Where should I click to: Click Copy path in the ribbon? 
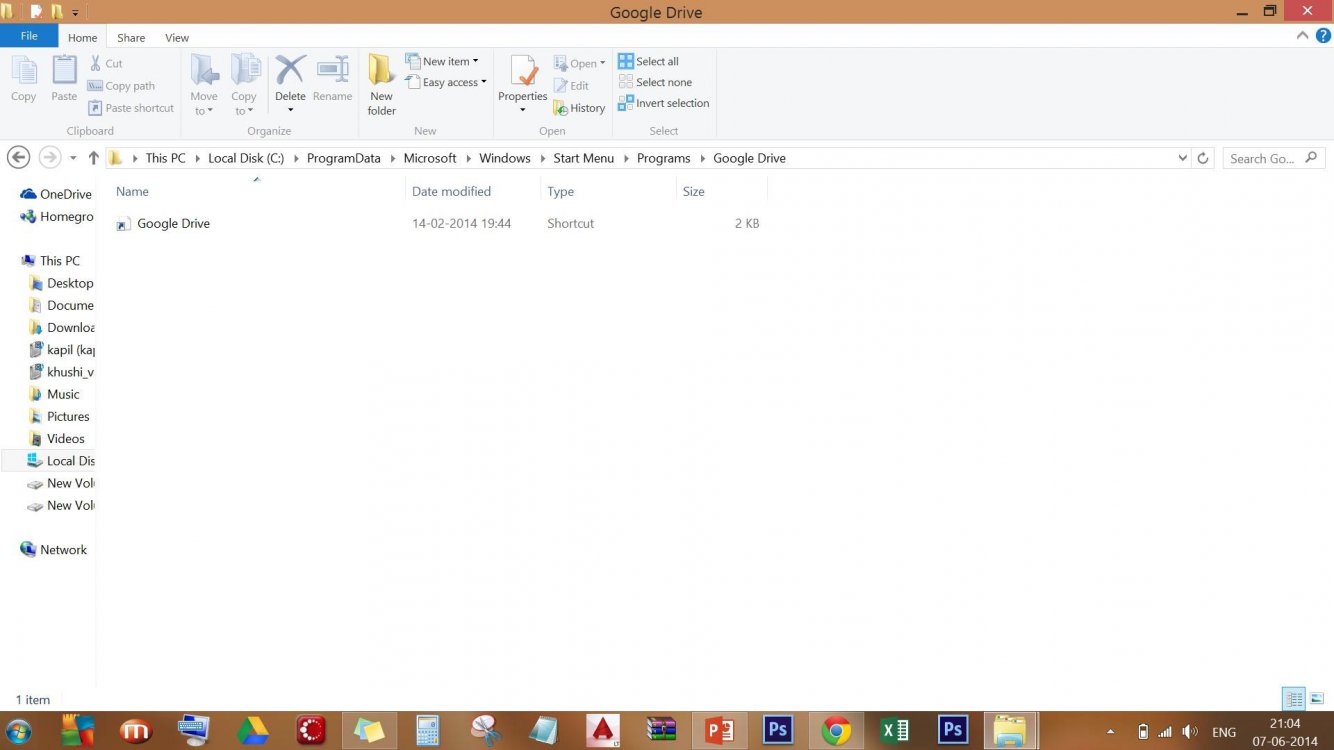click(x=121, y=86)
